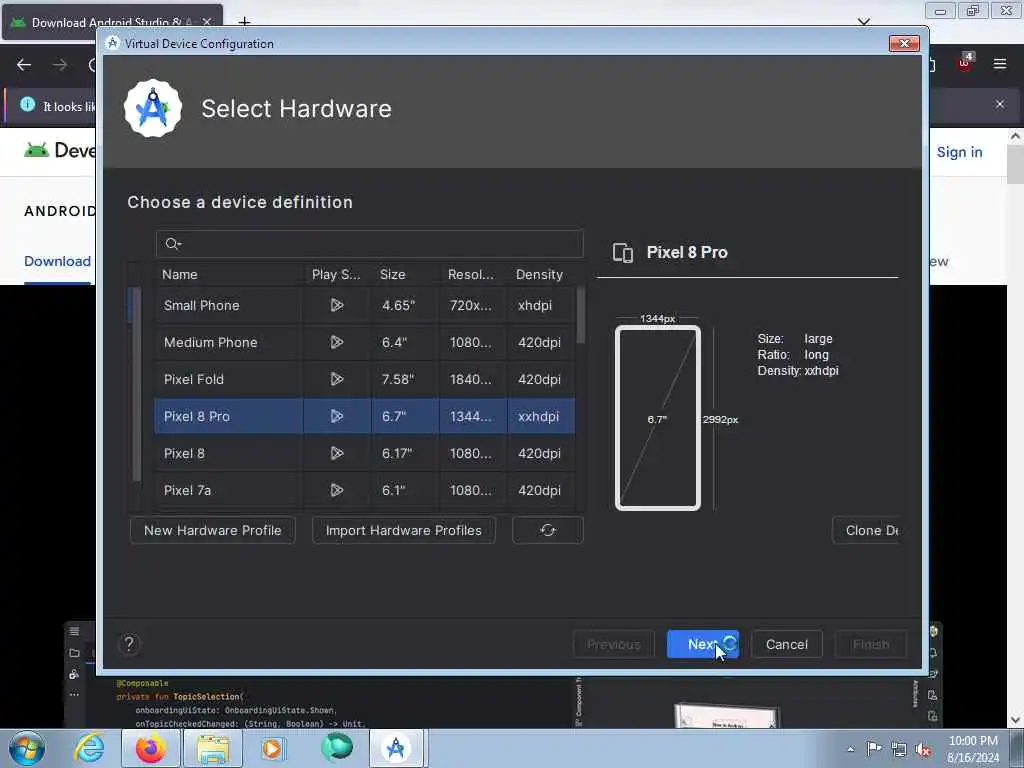1024x768 pixels.
Task: Open the browser tab list dropdown chevron
Action: pyautogui.click(x=863, y=22)
